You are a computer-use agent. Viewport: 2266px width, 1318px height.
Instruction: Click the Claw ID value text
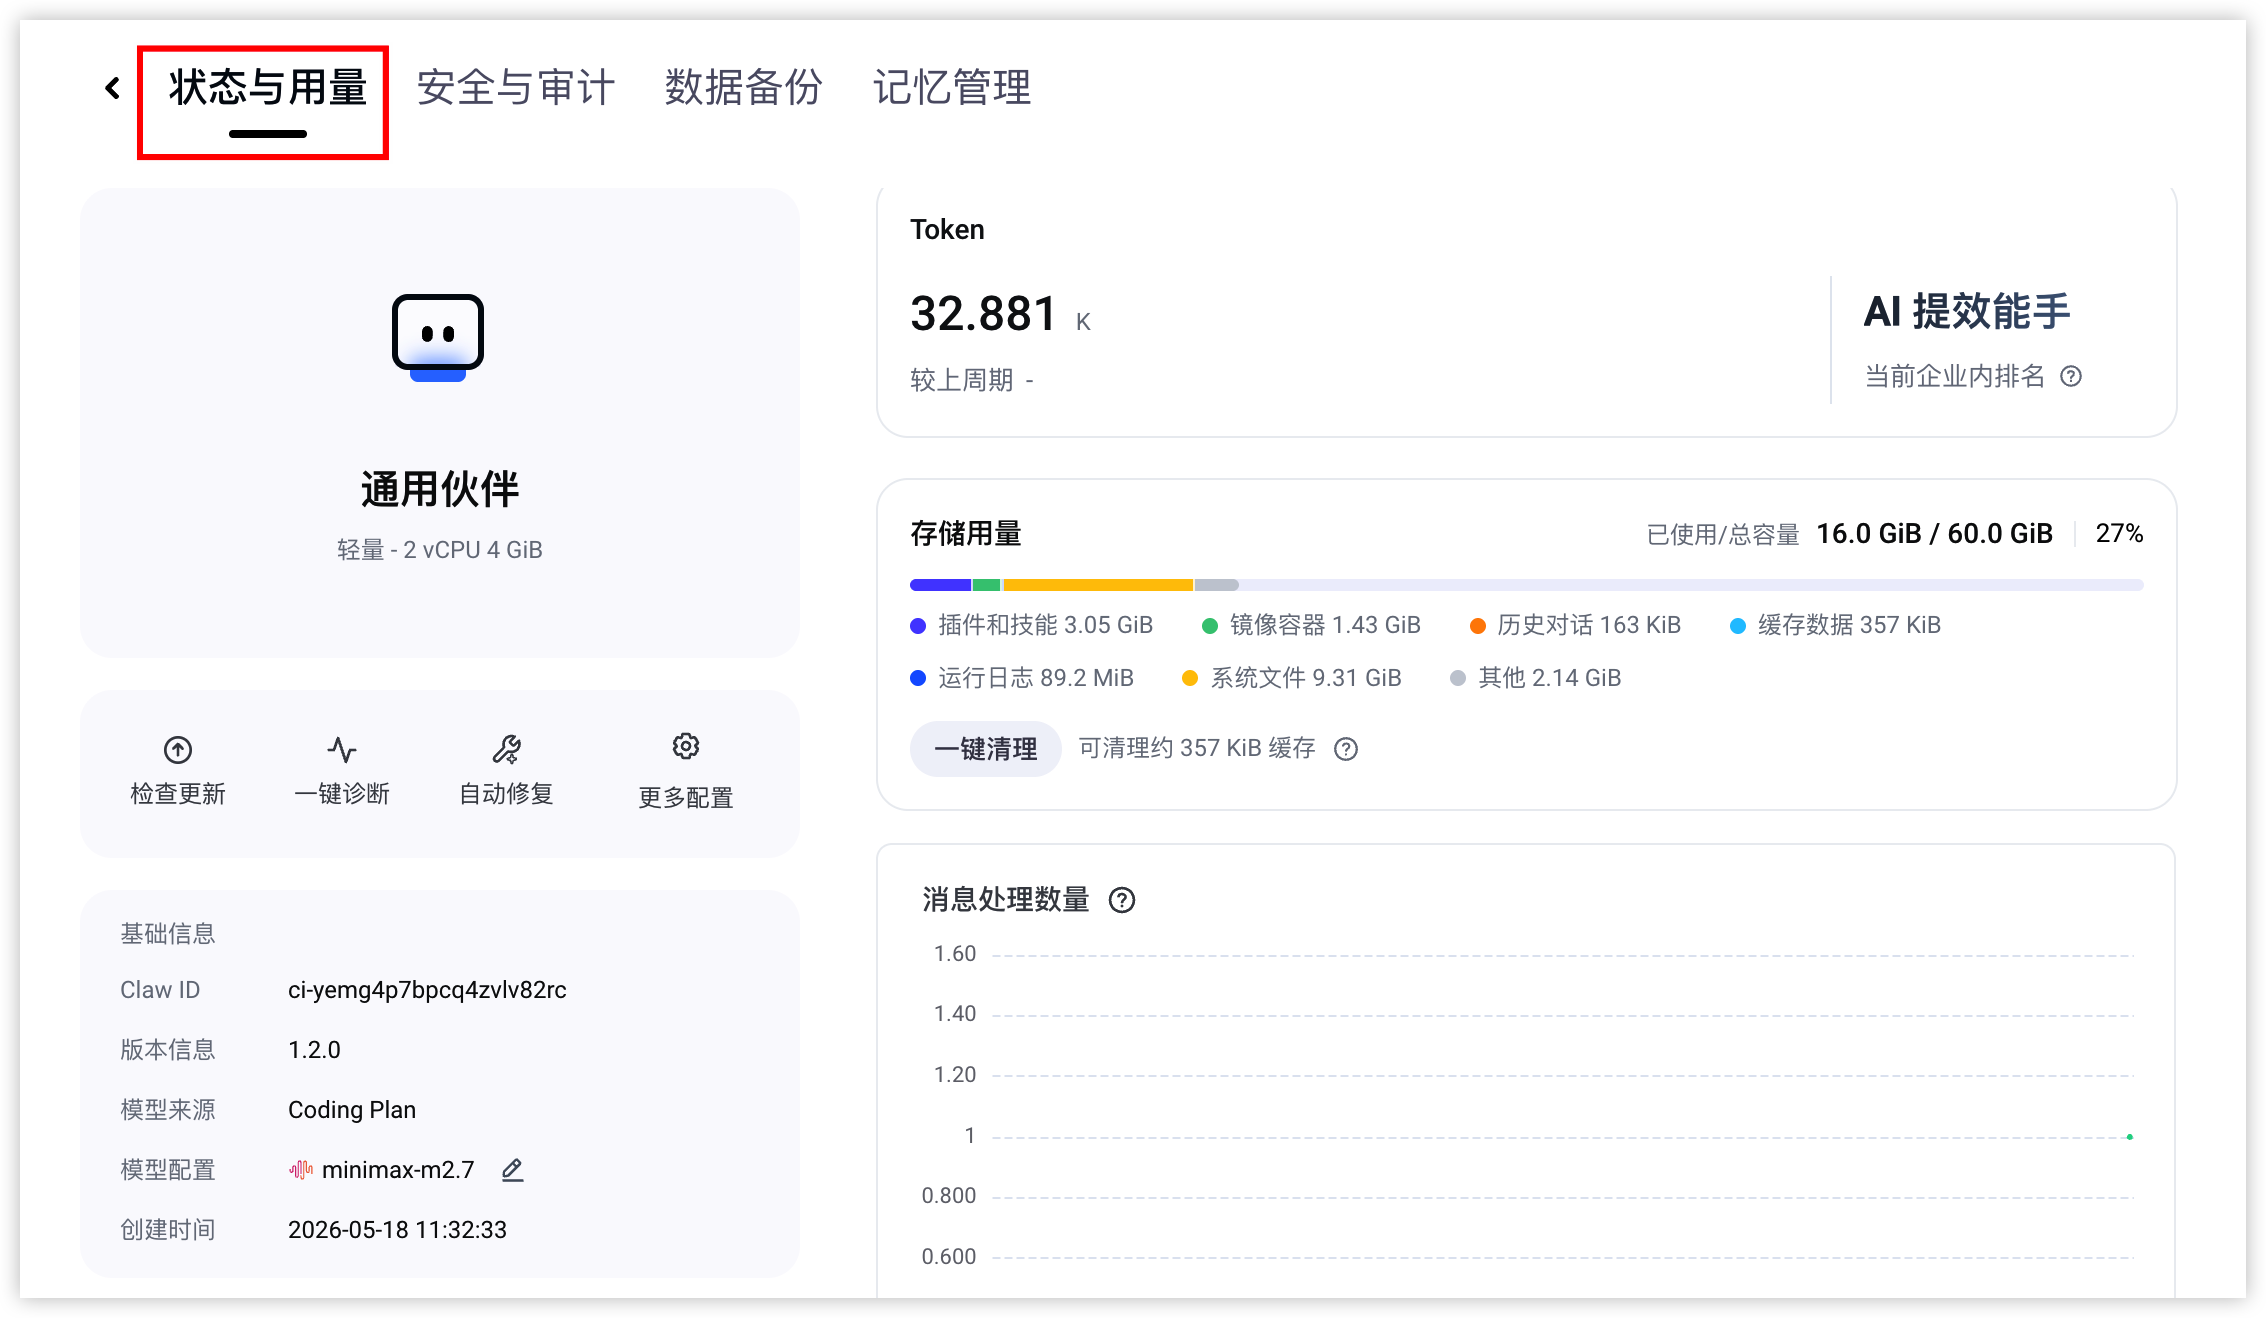427,990
